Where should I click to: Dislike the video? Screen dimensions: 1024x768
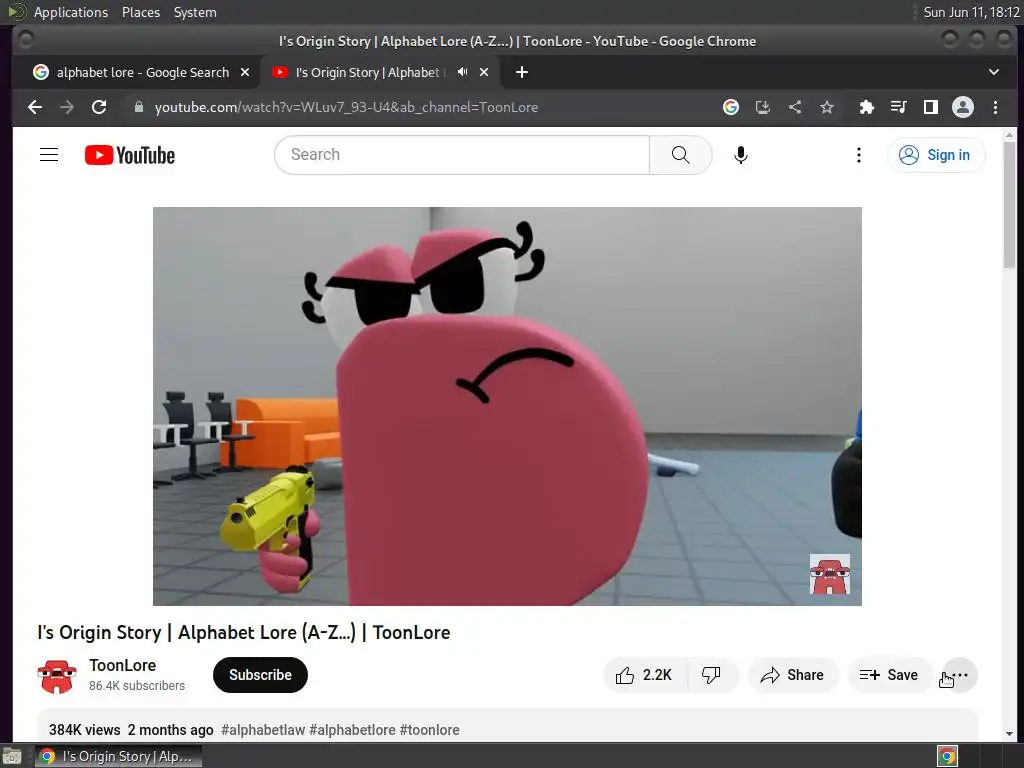click(712, 675)
